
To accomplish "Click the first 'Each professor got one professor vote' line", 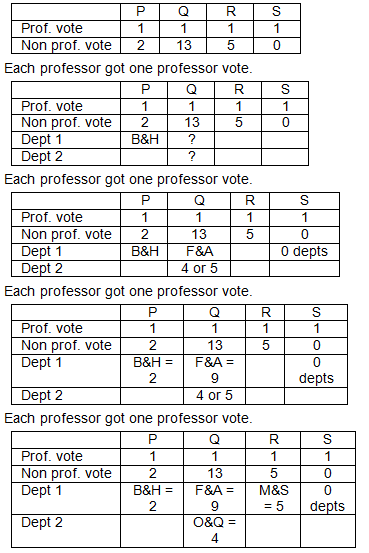I will pyautogui.click(x=128, y=68).
